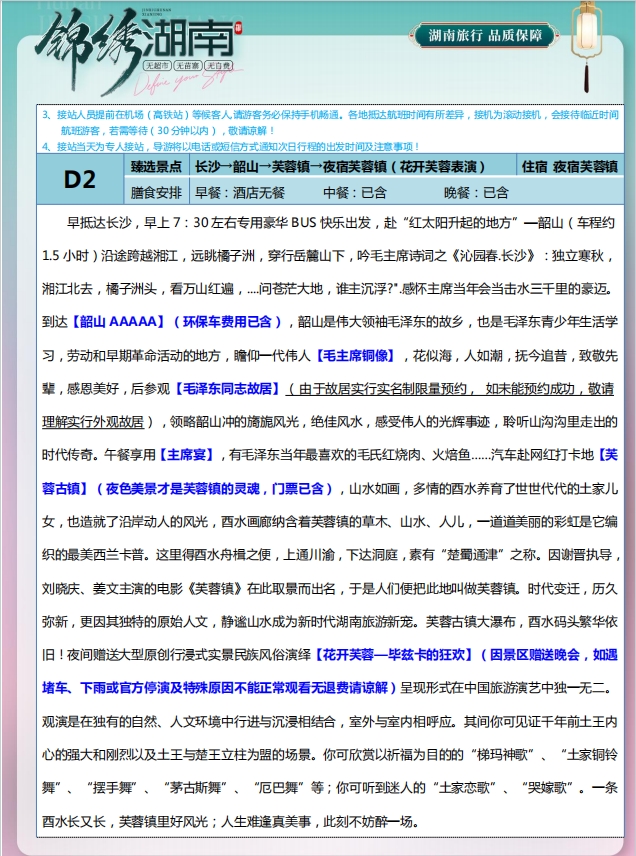The width and height of the screenshot is (636, 856).
Task: Click the "茅古斯舞" phrase
Action: pos(194,788)
